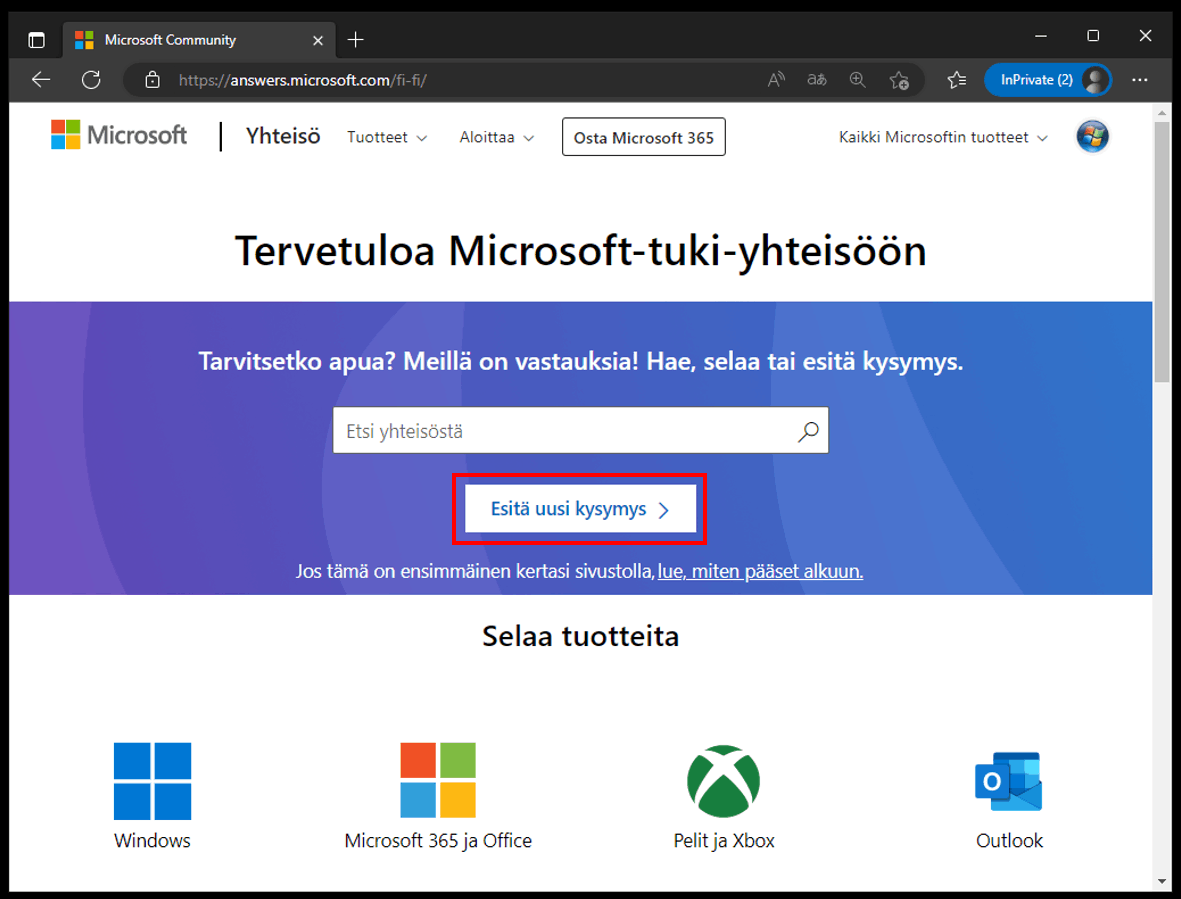This screenshot has height=899, width=1181.
Task: Click the Outlook text label
Action: [x=1009, y=840]
